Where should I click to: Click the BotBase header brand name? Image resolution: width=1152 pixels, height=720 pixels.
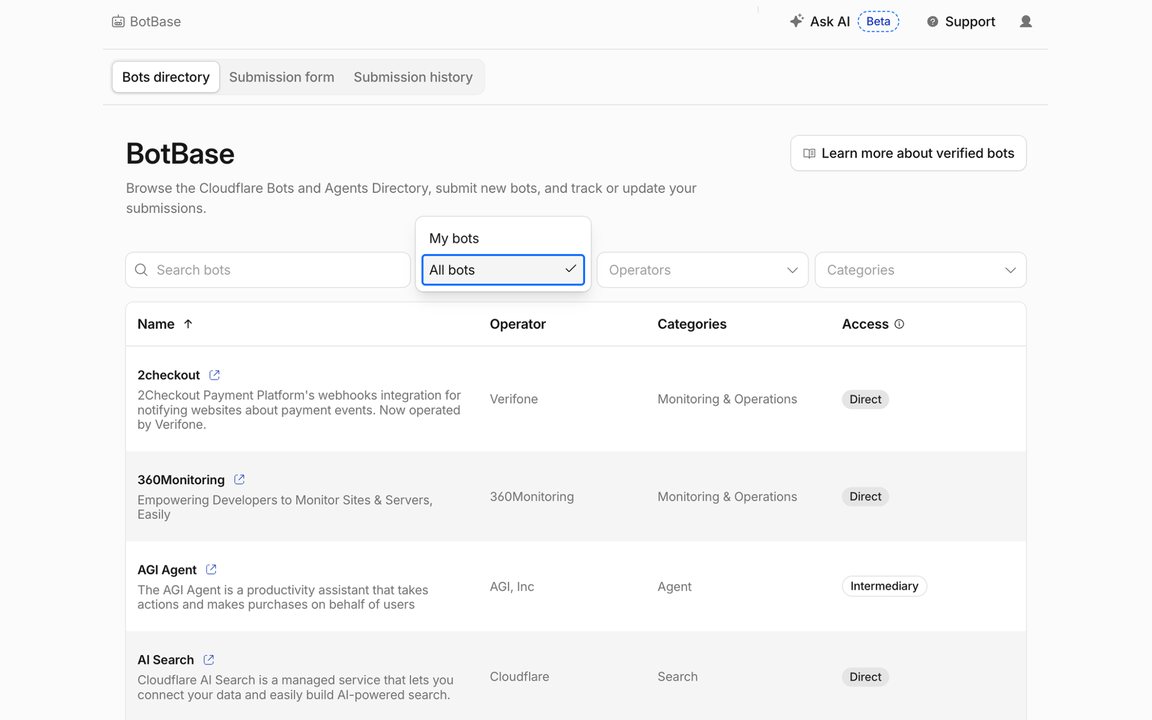155,22
